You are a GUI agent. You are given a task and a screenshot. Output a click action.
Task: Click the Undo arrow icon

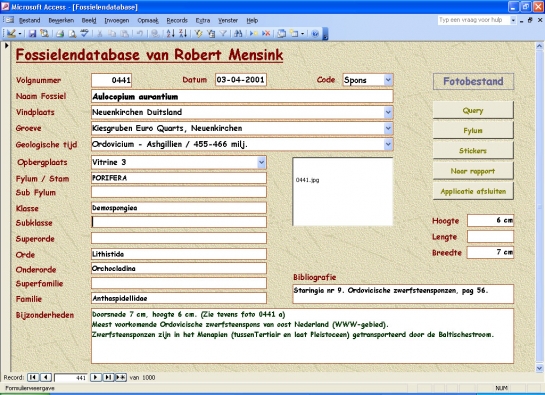coord(139,33)
